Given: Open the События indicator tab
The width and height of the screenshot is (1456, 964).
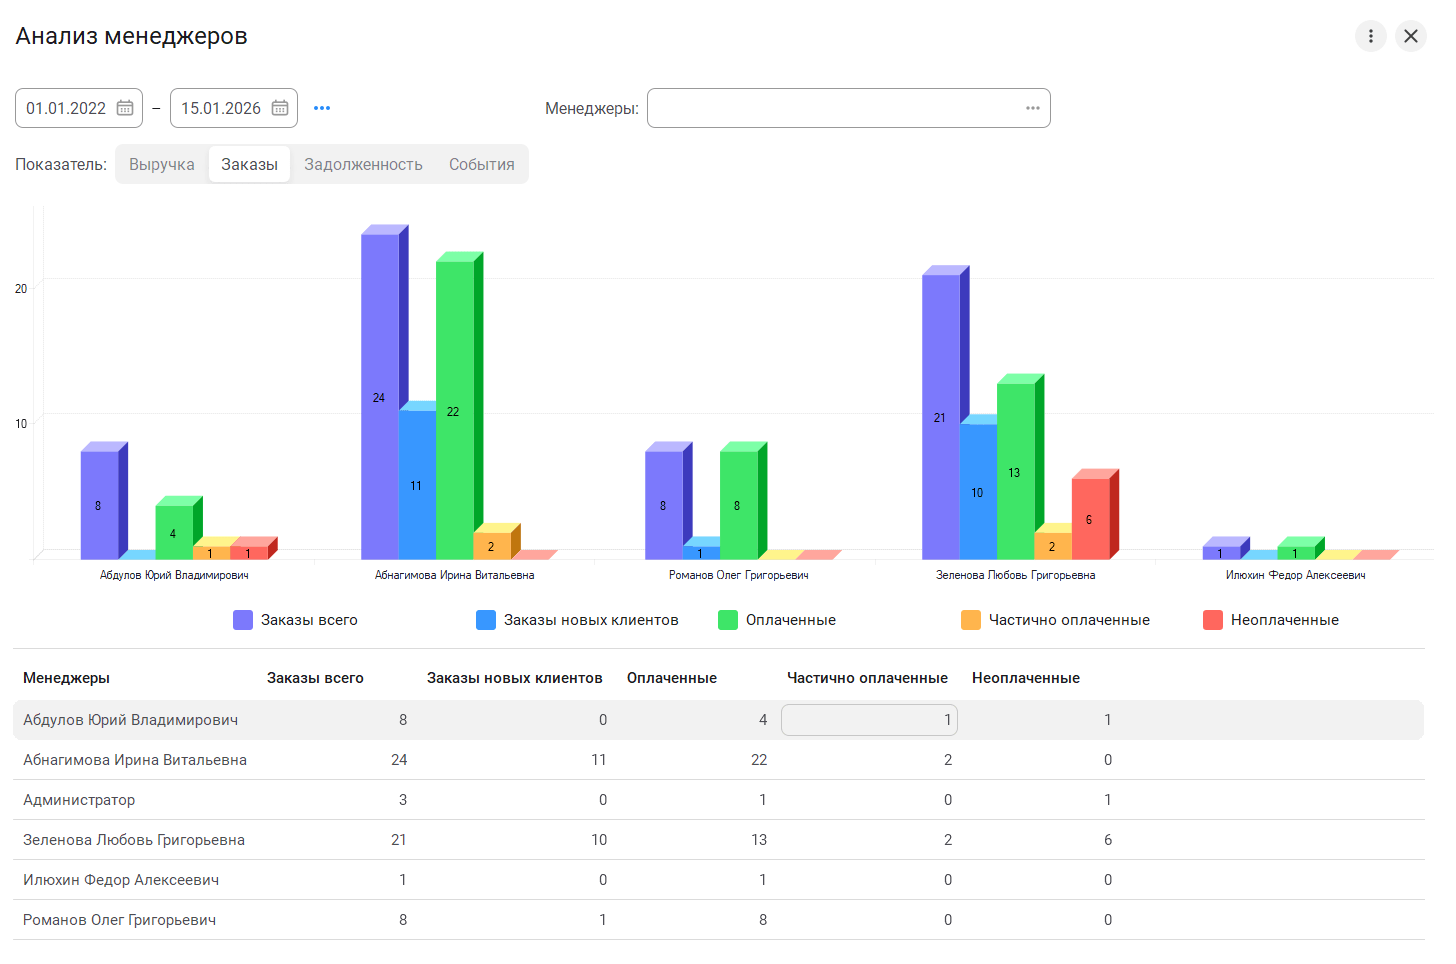Looking at the screenshot, I should [x=481, y=164].
